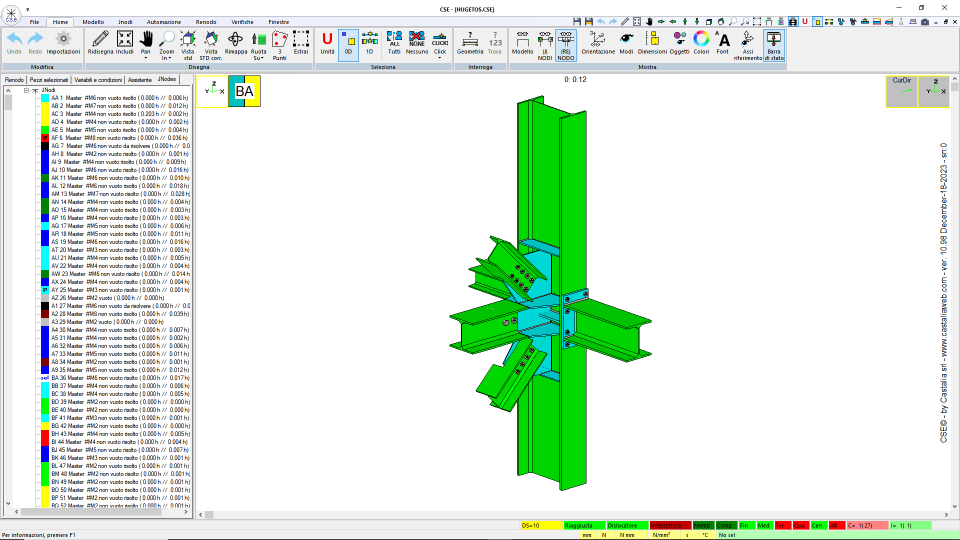Click the Rimappa tool

pyautogui.click(x=236, y=43)
